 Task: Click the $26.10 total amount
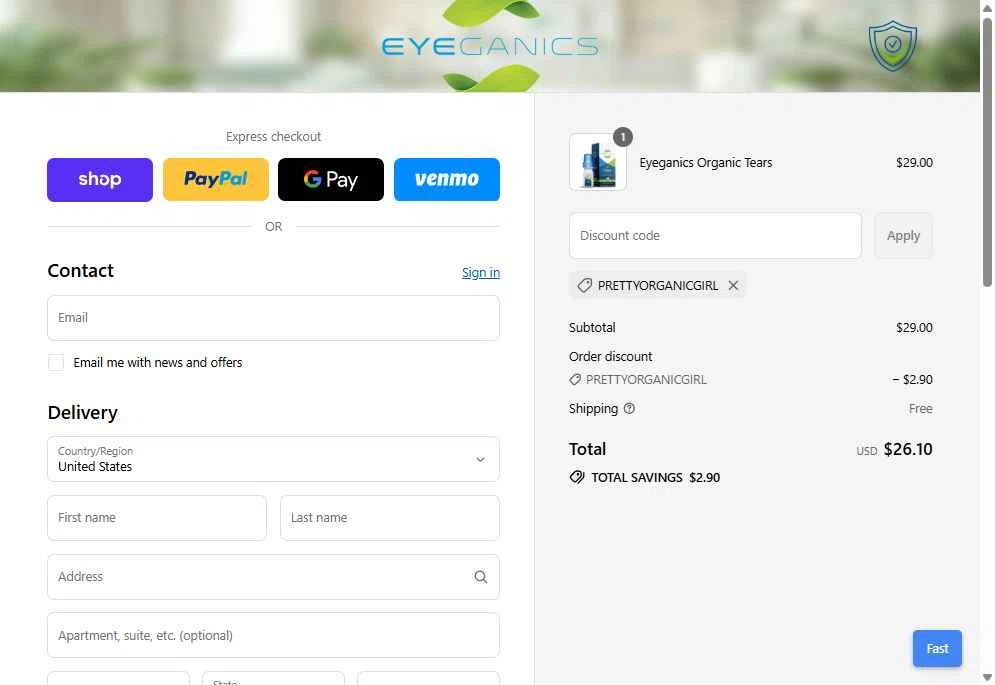(908, 449)
